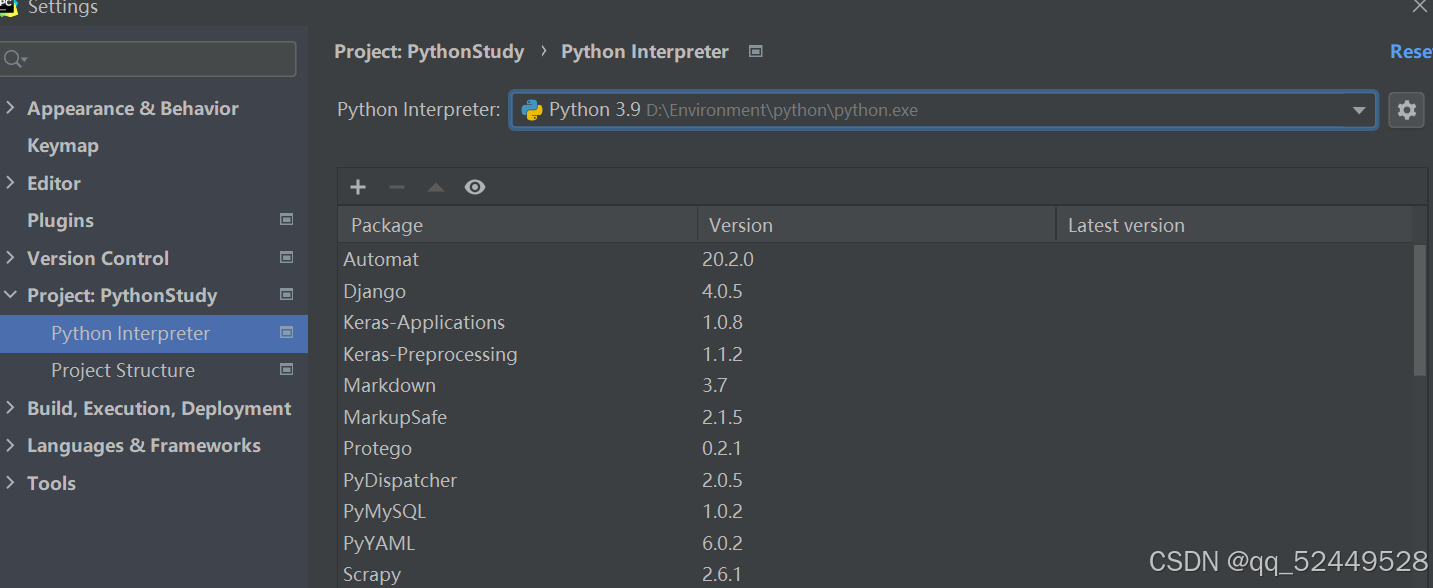Click Automat version 20.2.0 cell
This screenshot has height=588, width=1433.
(728, 259)
